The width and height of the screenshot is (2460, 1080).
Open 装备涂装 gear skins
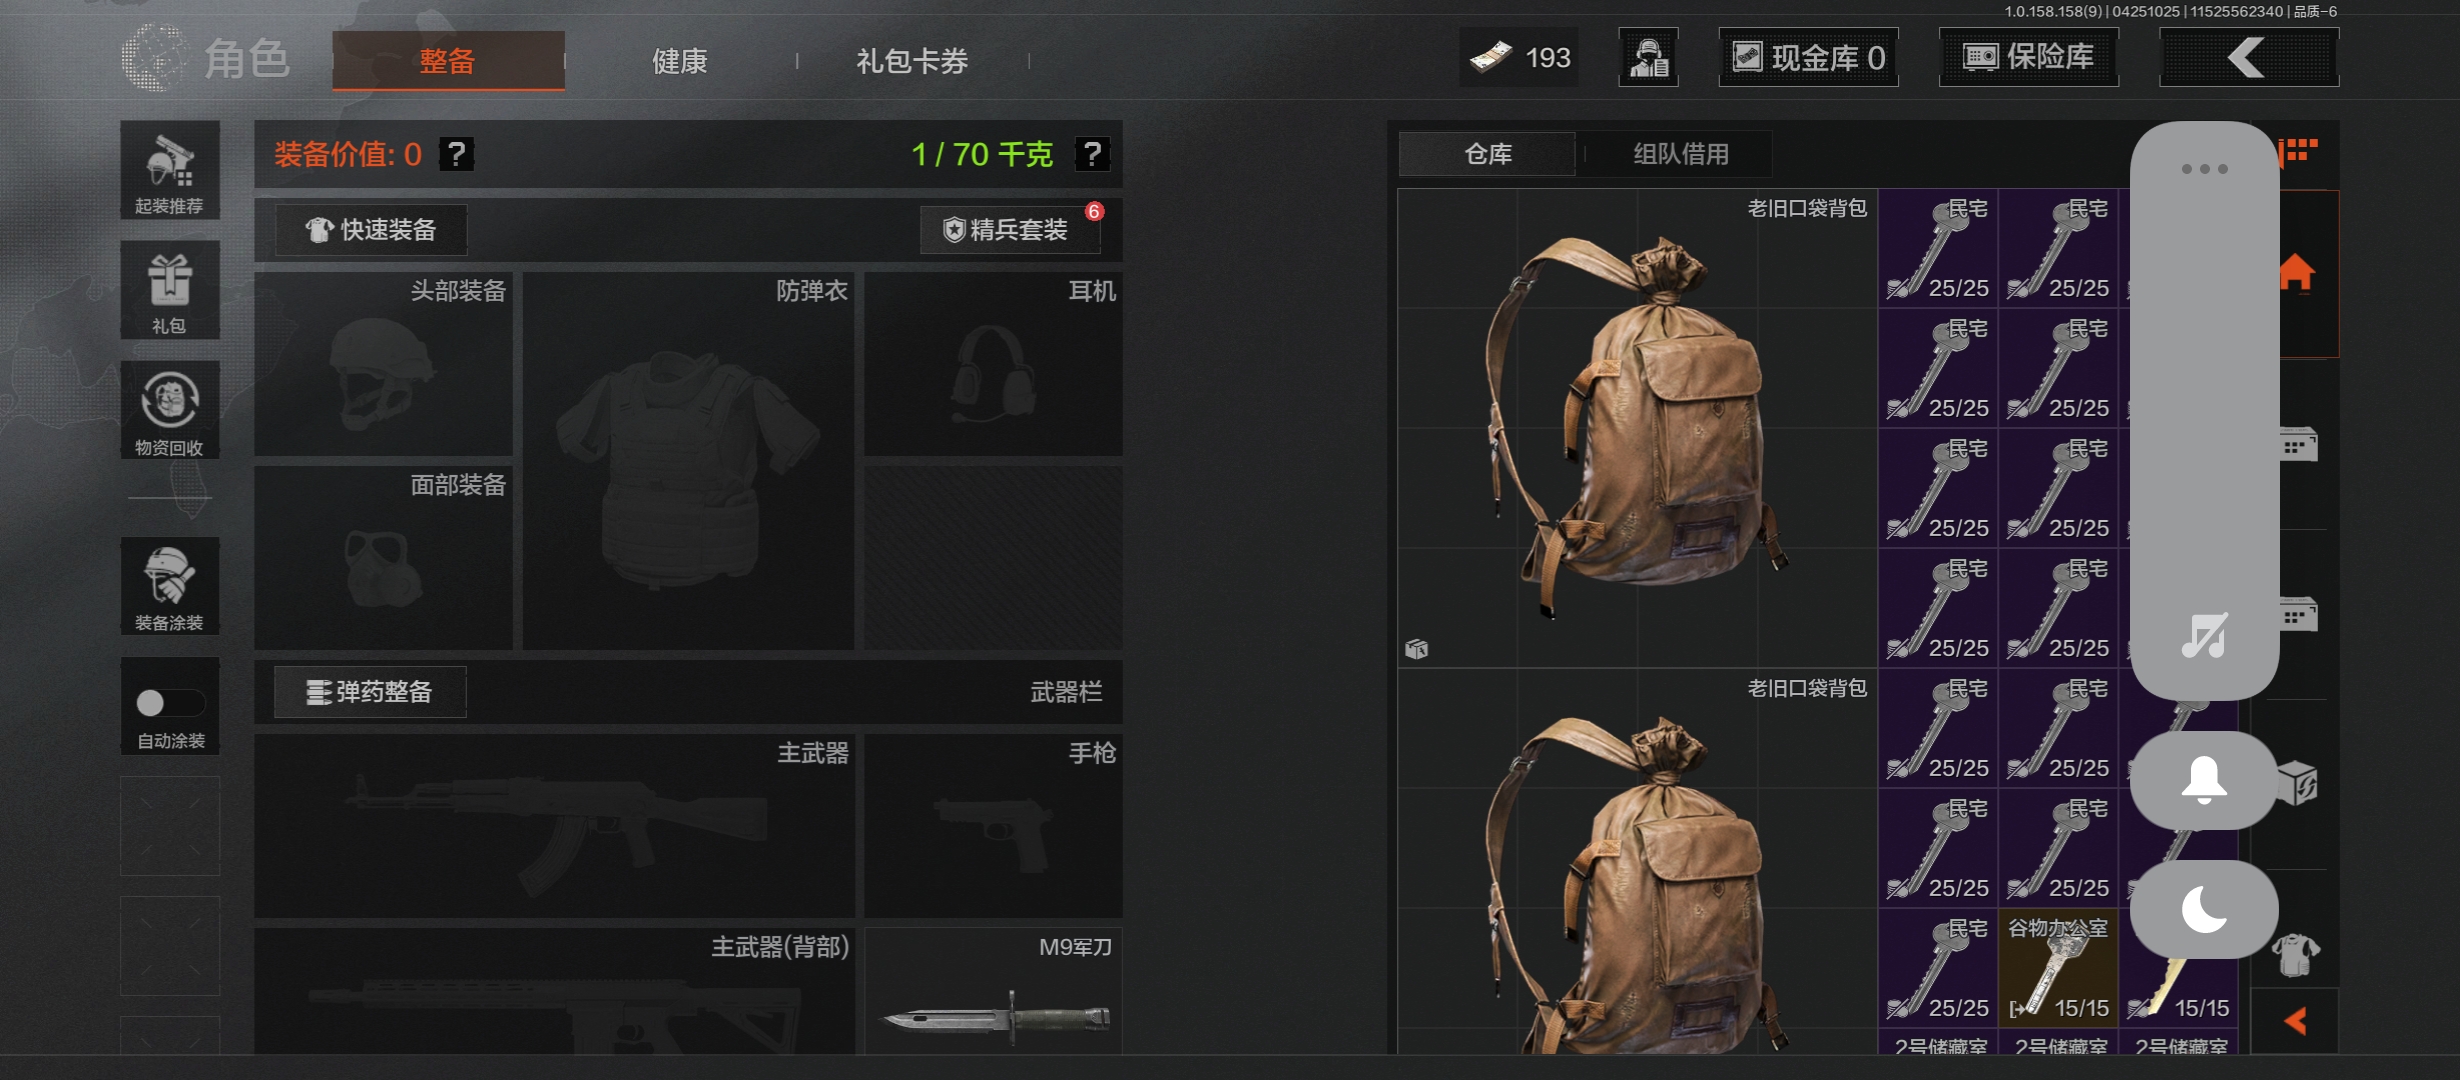(170, 586)
